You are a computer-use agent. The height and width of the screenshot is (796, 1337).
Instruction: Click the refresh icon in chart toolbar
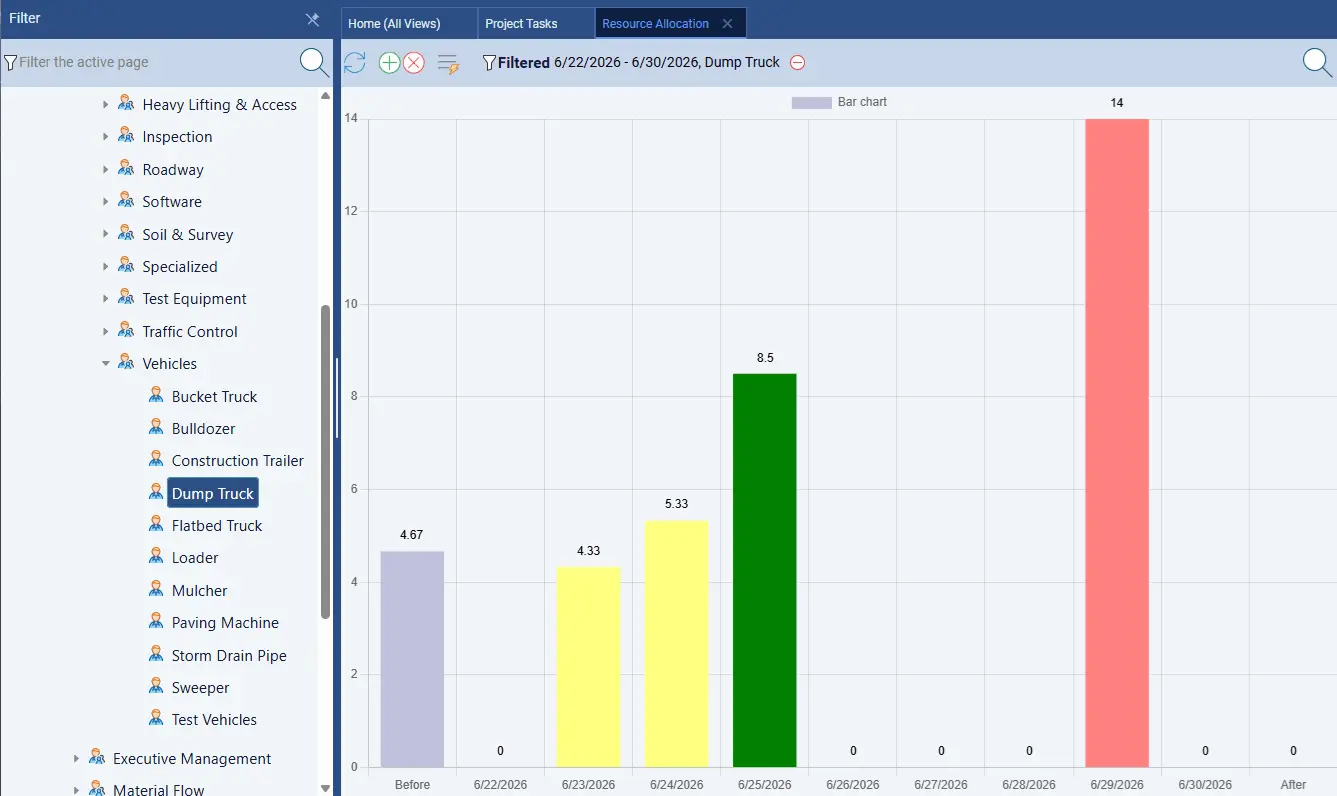[x=354, y=63]
